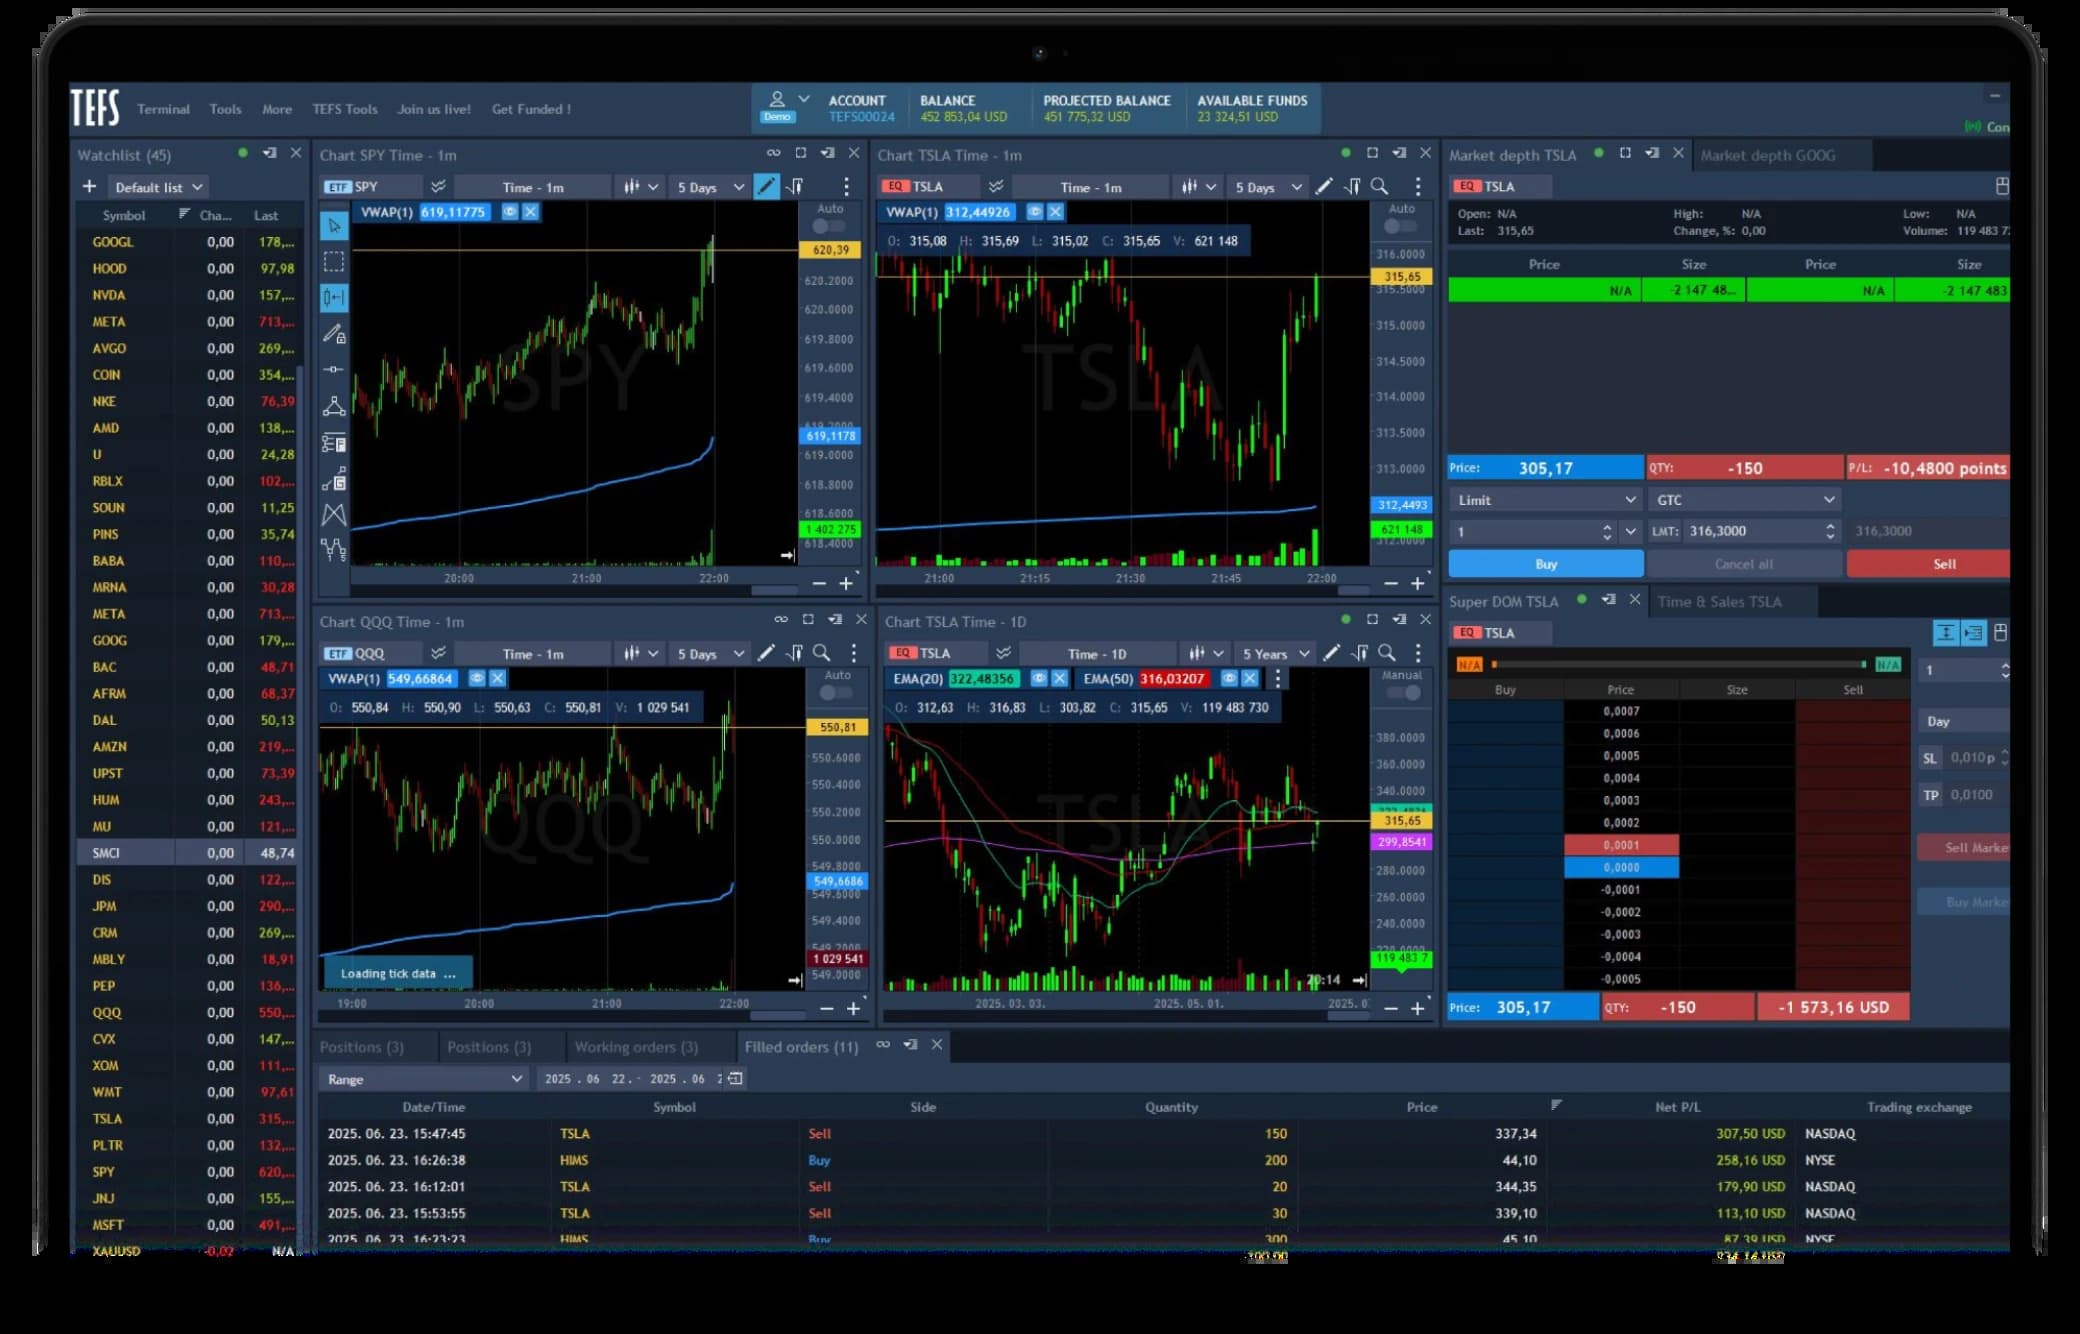Toggle Manual scale switch on TSLA 1D chart
2080x1334 pixels.
tap(1403, 692)
